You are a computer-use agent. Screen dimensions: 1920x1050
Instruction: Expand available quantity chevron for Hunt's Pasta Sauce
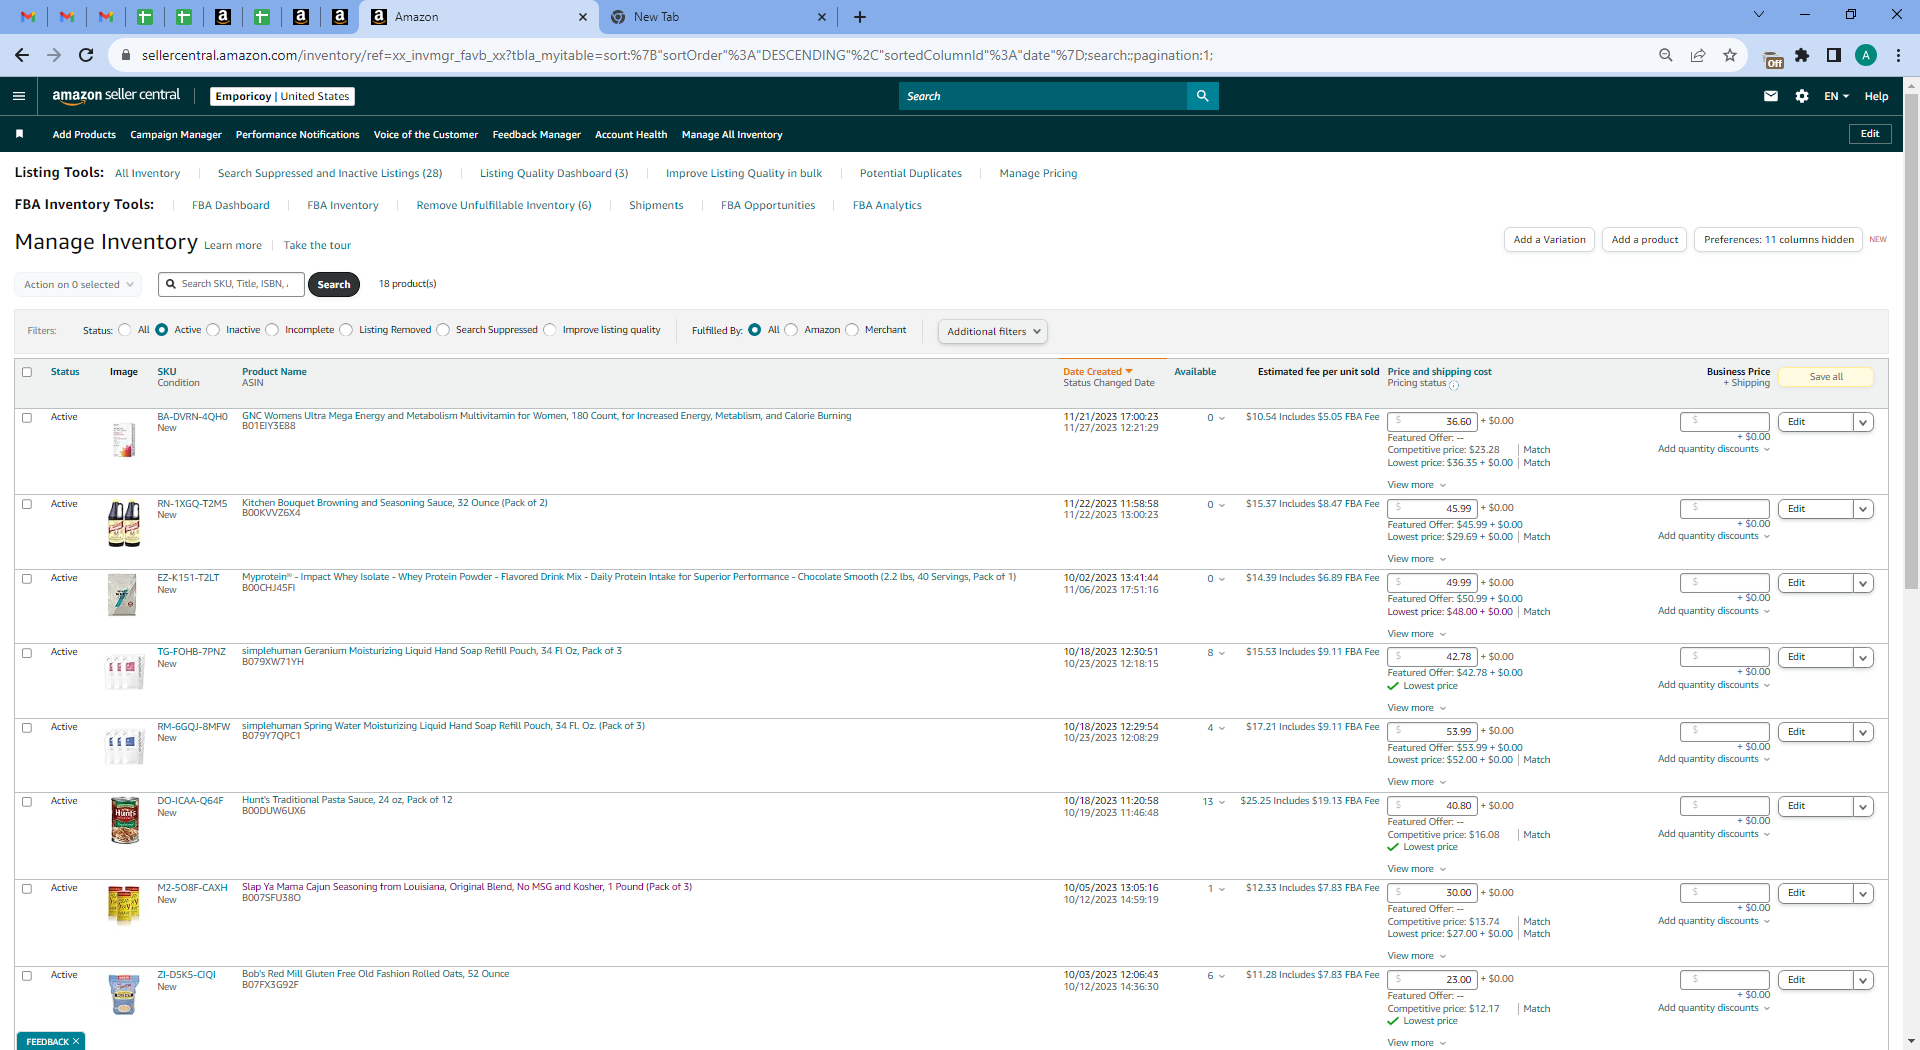pos(1222,803)
